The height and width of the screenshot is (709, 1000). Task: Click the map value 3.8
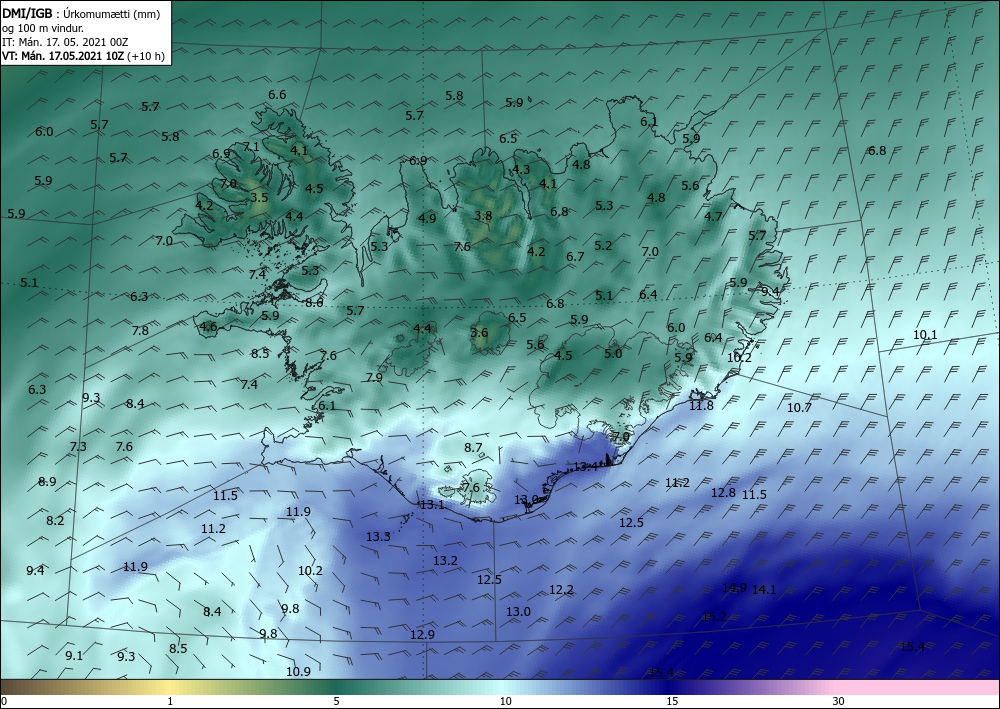[483, 216]
